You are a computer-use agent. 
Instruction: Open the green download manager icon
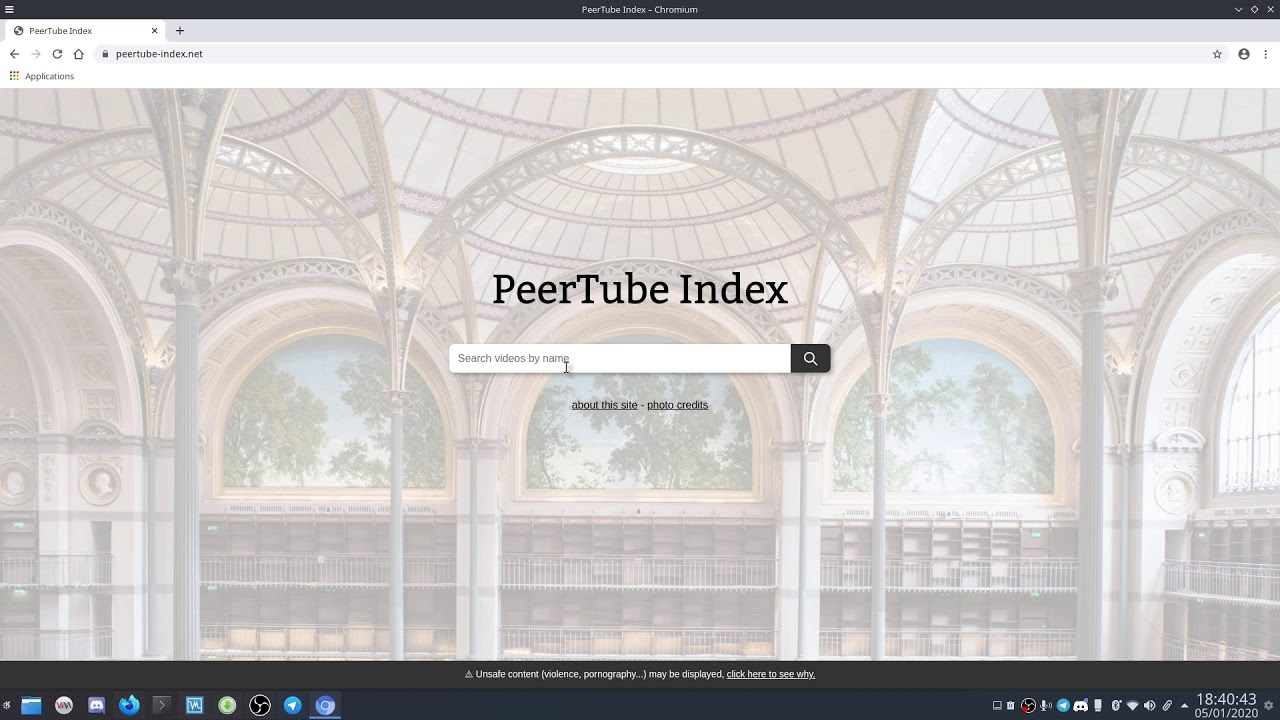pos(227,706)
